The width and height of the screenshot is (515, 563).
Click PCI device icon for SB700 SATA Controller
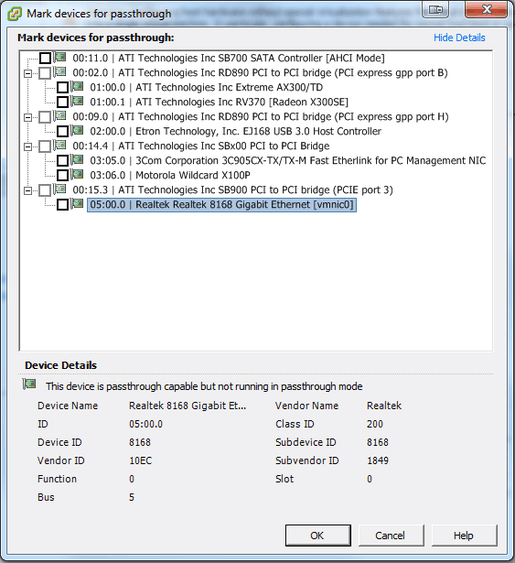(x=60, y=57)
